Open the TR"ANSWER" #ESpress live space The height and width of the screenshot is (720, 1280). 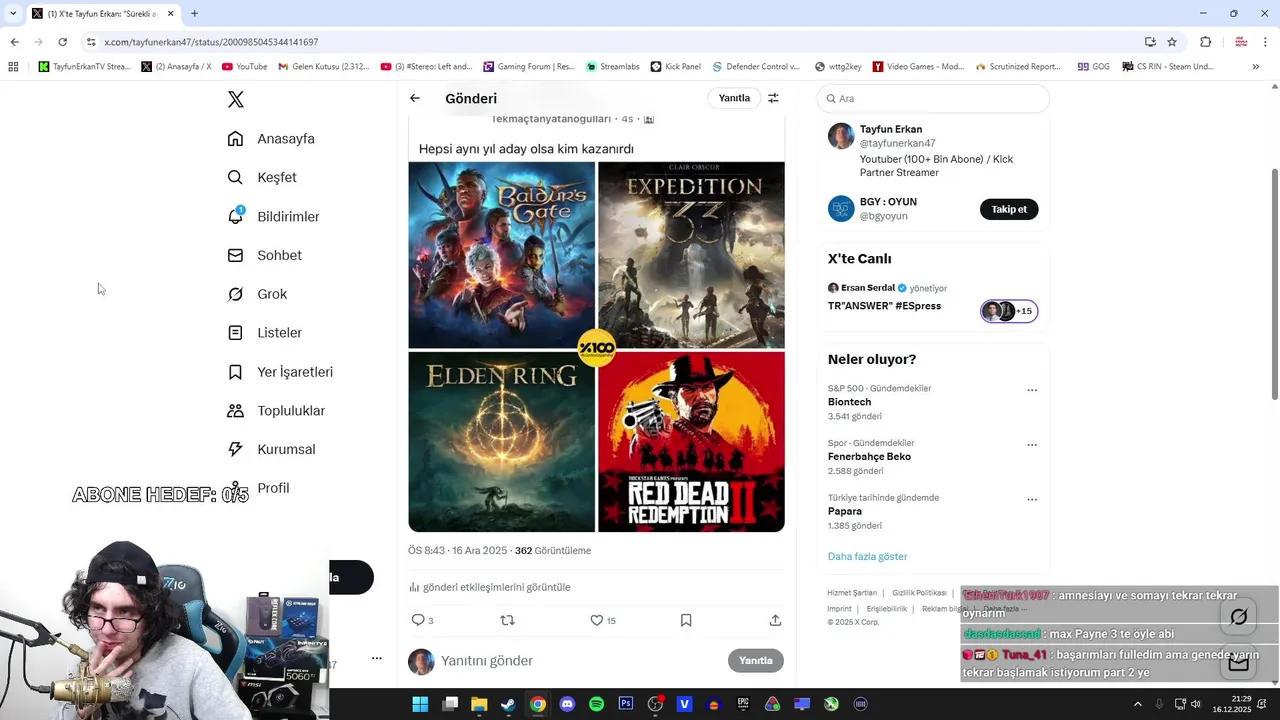tap(884, 306)
